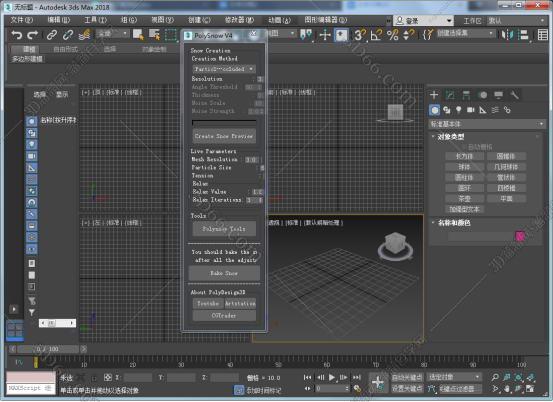Open the Display tab in command panel
The image size is (553, 402).
(499, 95)
